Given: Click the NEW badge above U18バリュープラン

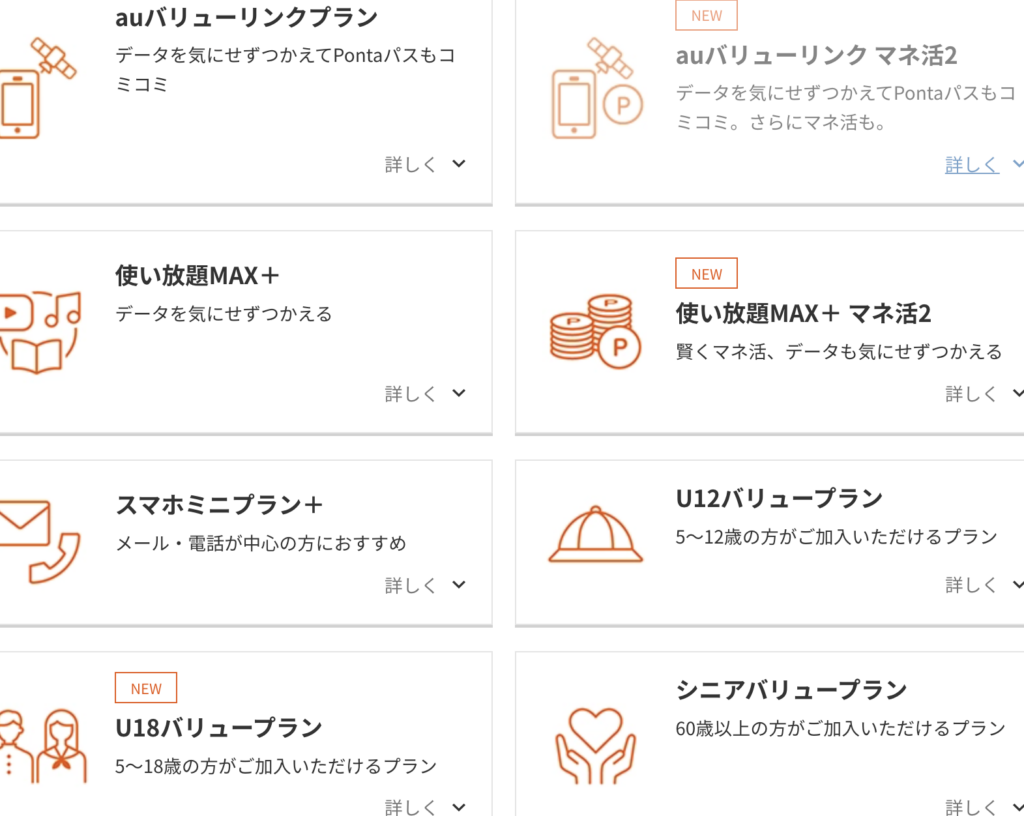Looking at the screenshot, I should [x=146, y=688].
